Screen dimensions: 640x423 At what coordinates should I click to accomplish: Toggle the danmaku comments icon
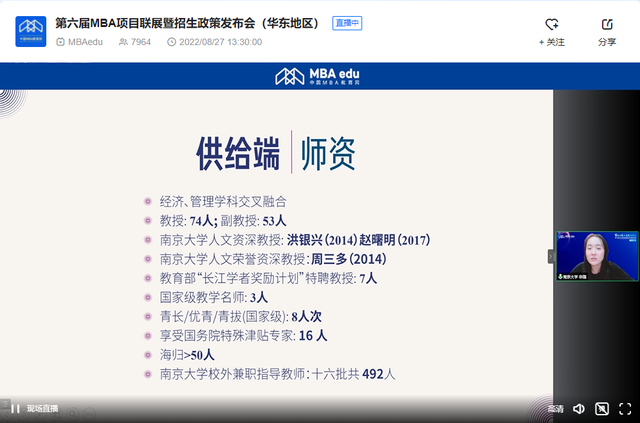tap(602, 409)
